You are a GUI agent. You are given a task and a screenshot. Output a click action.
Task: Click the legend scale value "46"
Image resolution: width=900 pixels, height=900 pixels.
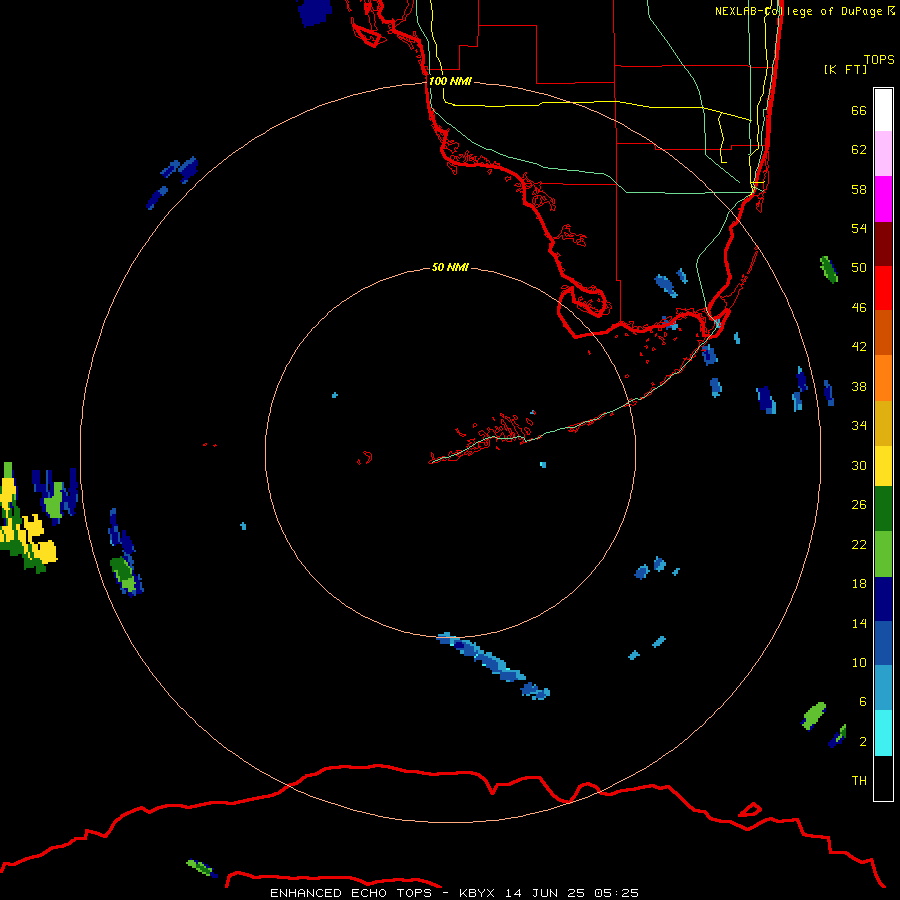[x=859, y=308]
